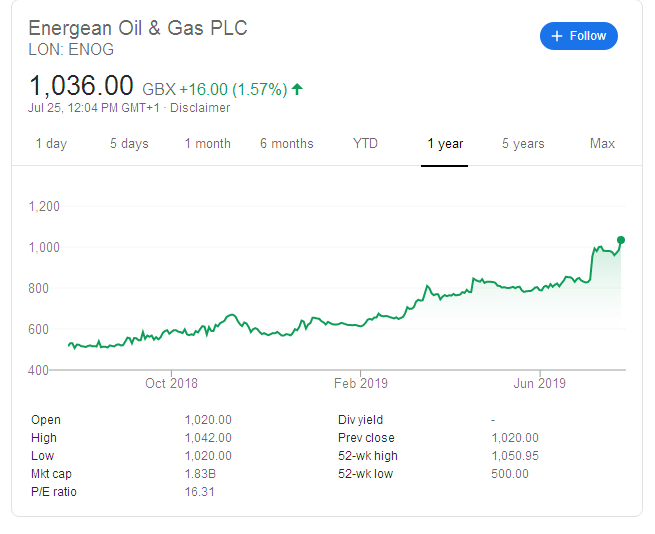Follow Energean Oil & Gas stock

(x=579, y=36)
